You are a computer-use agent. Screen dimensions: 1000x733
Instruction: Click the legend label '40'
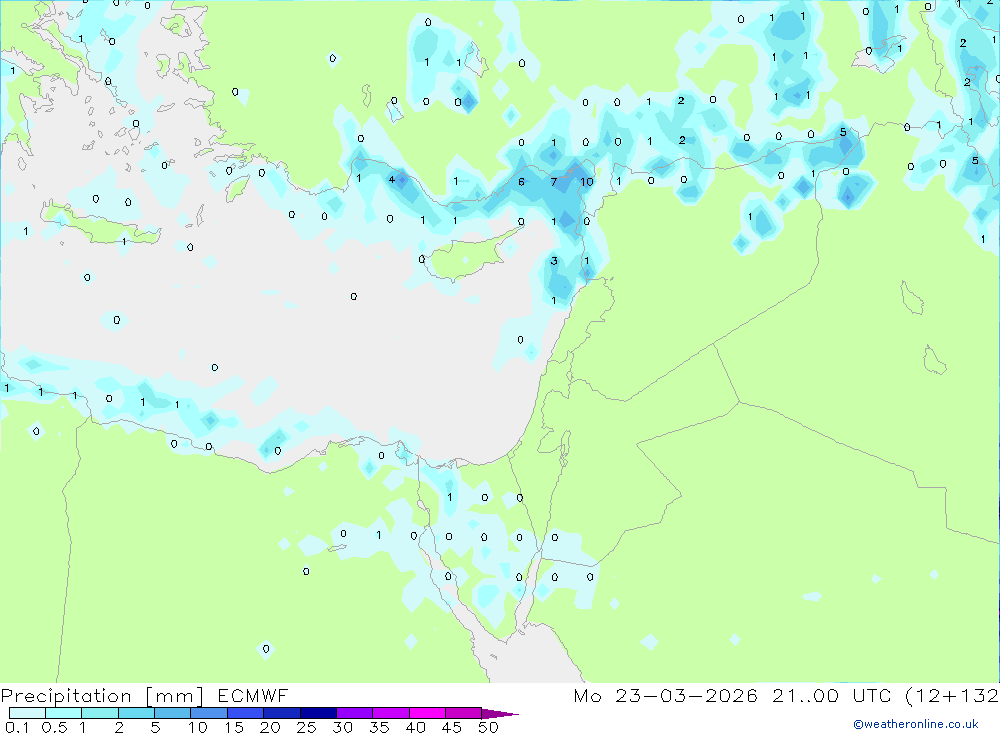[x=415, y=727]
